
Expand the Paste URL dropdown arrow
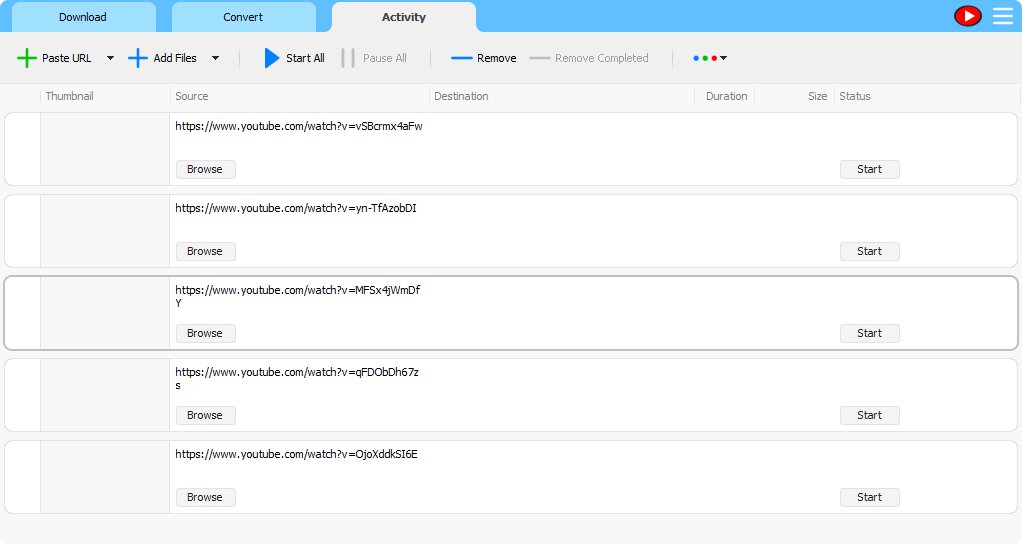[x=110, y=58]
